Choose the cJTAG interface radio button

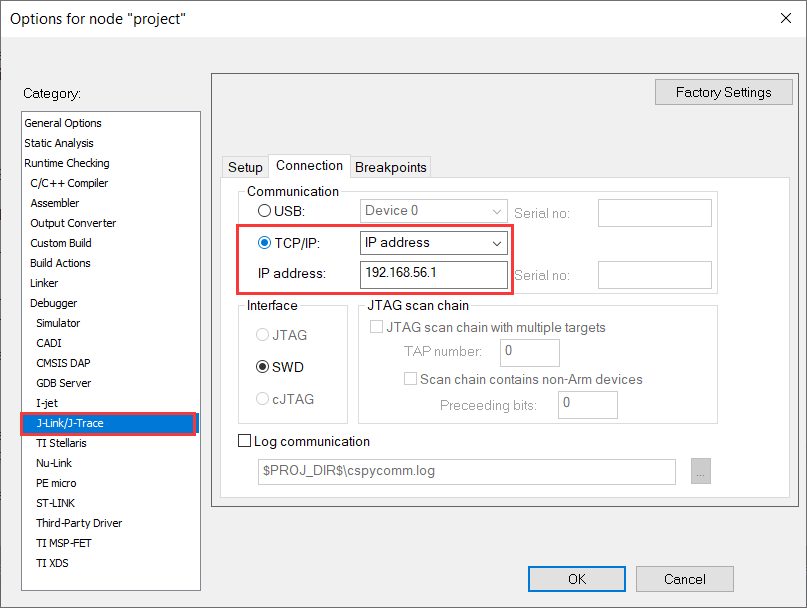[262, 399]
